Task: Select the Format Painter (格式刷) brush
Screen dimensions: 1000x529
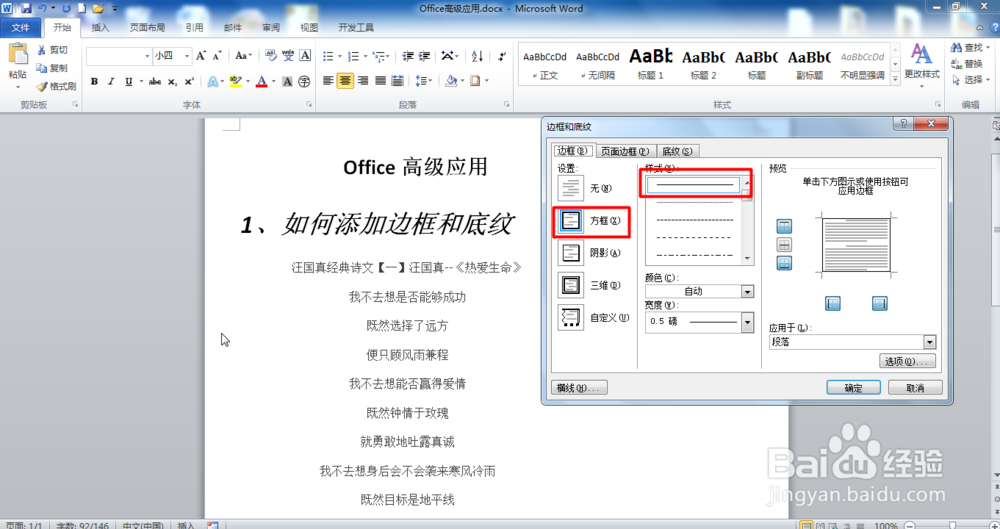Action: coord(42,86)
